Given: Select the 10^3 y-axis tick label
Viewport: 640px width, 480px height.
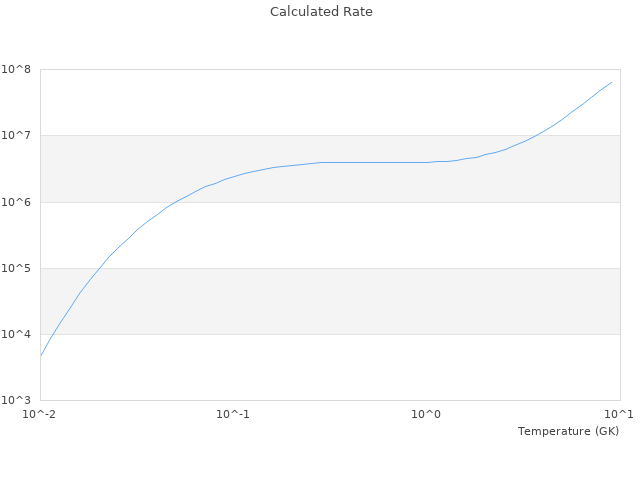Looking at the screenshot, I should (16, 400).
